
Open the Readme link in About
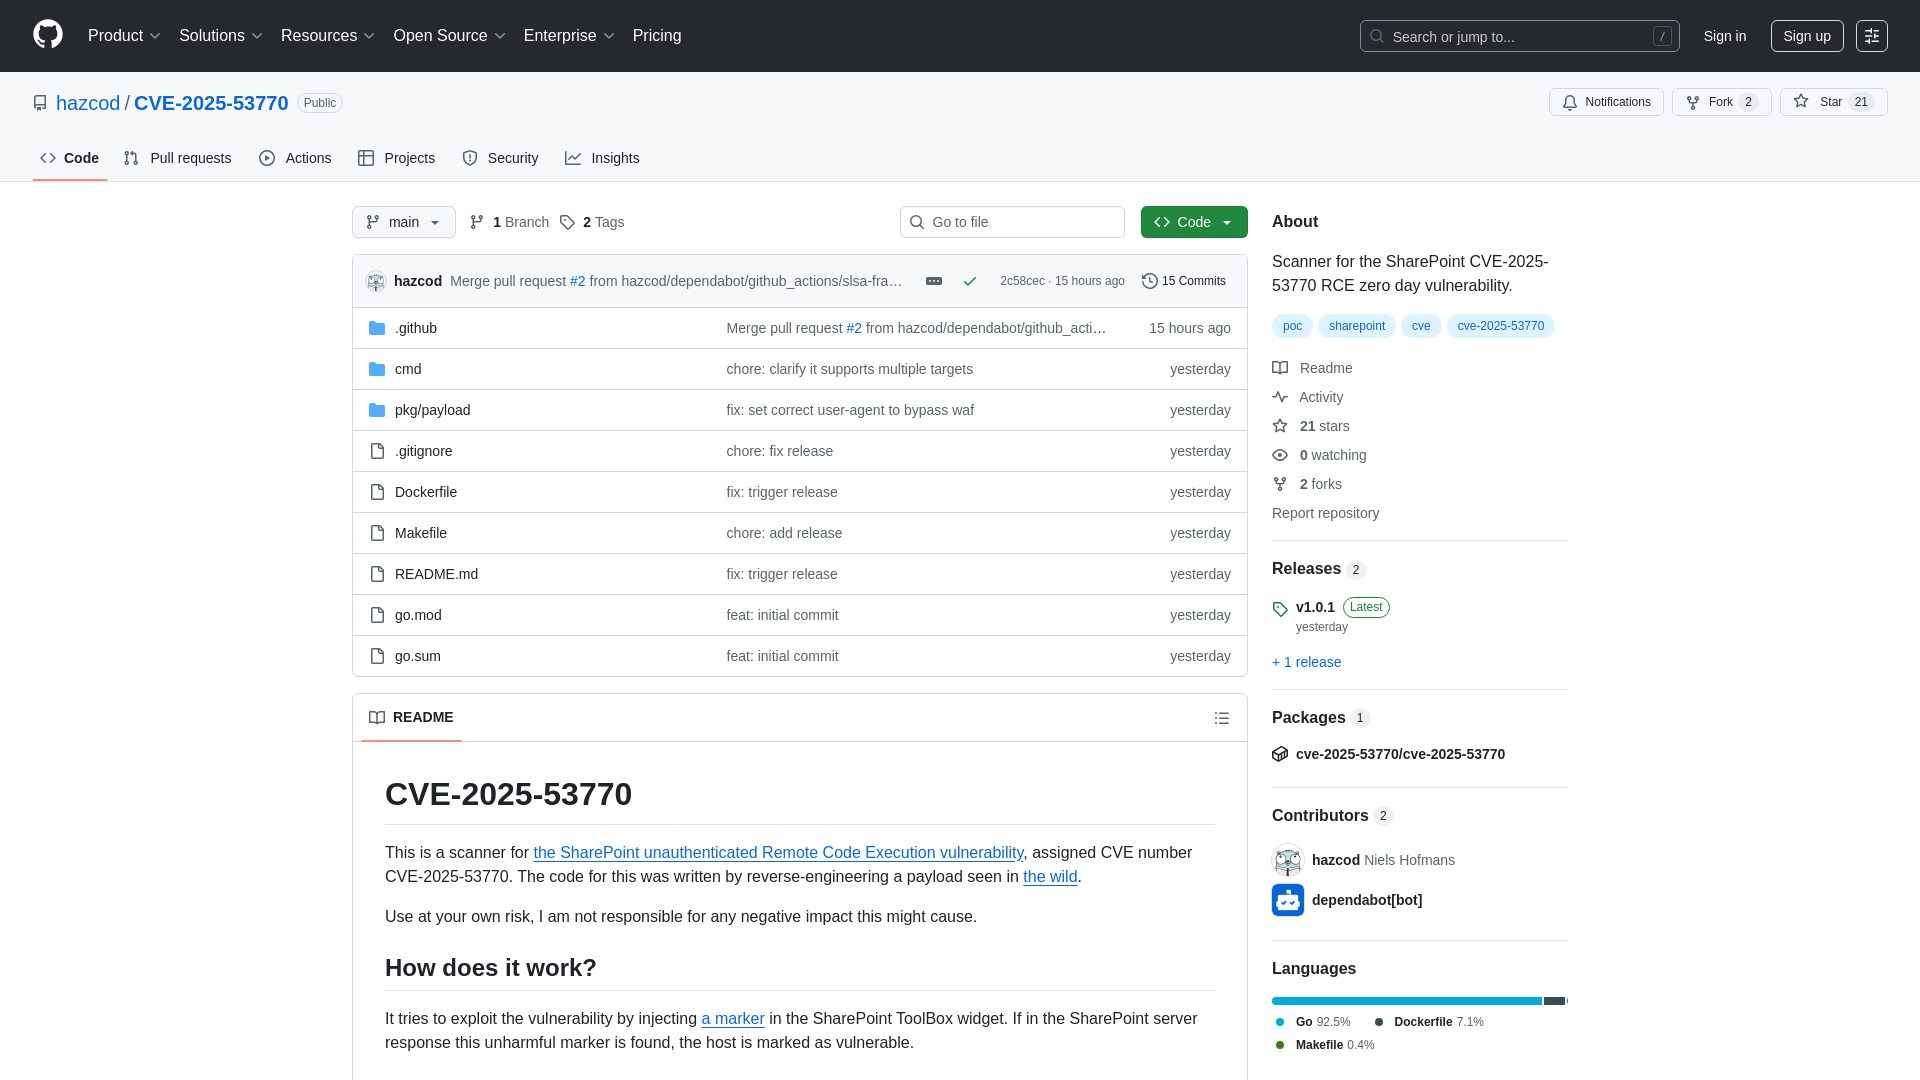[1312, 368]
